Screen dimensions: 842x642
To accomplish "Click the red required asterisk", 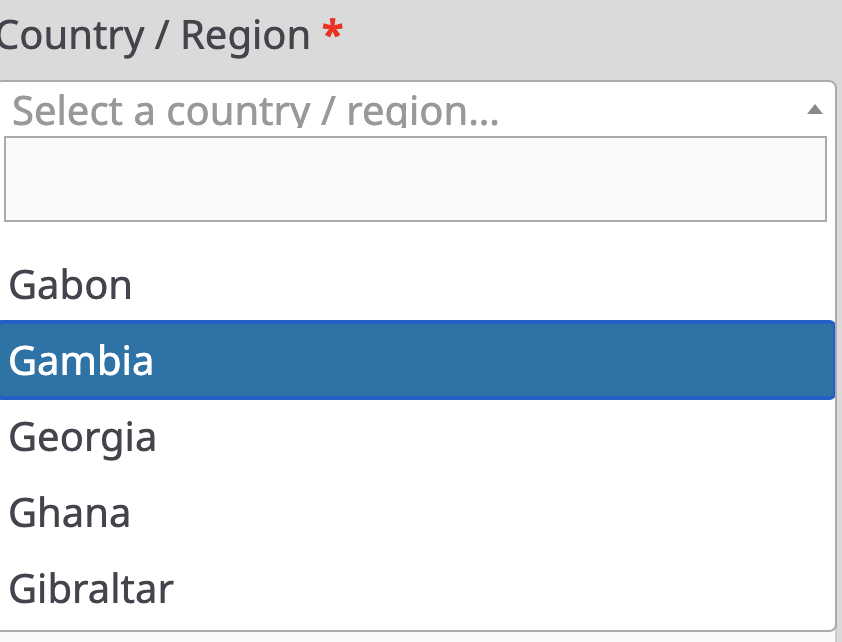I will pyautogui.click(x=332, y=34).
